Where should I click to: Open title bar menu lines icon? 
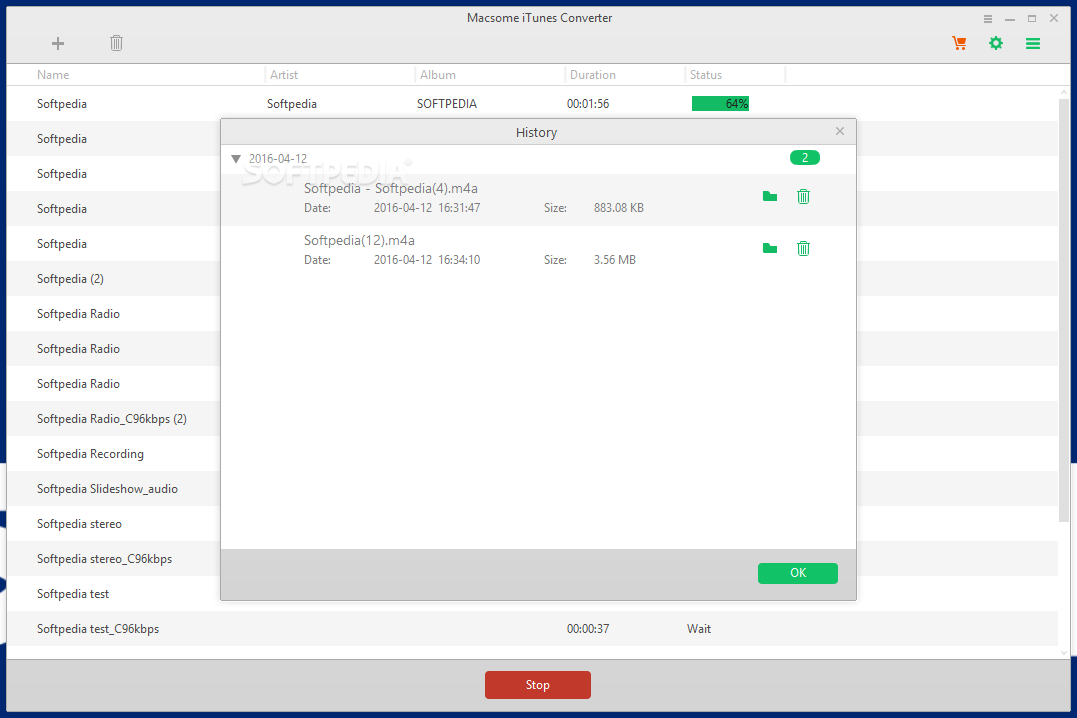point(988,19)
